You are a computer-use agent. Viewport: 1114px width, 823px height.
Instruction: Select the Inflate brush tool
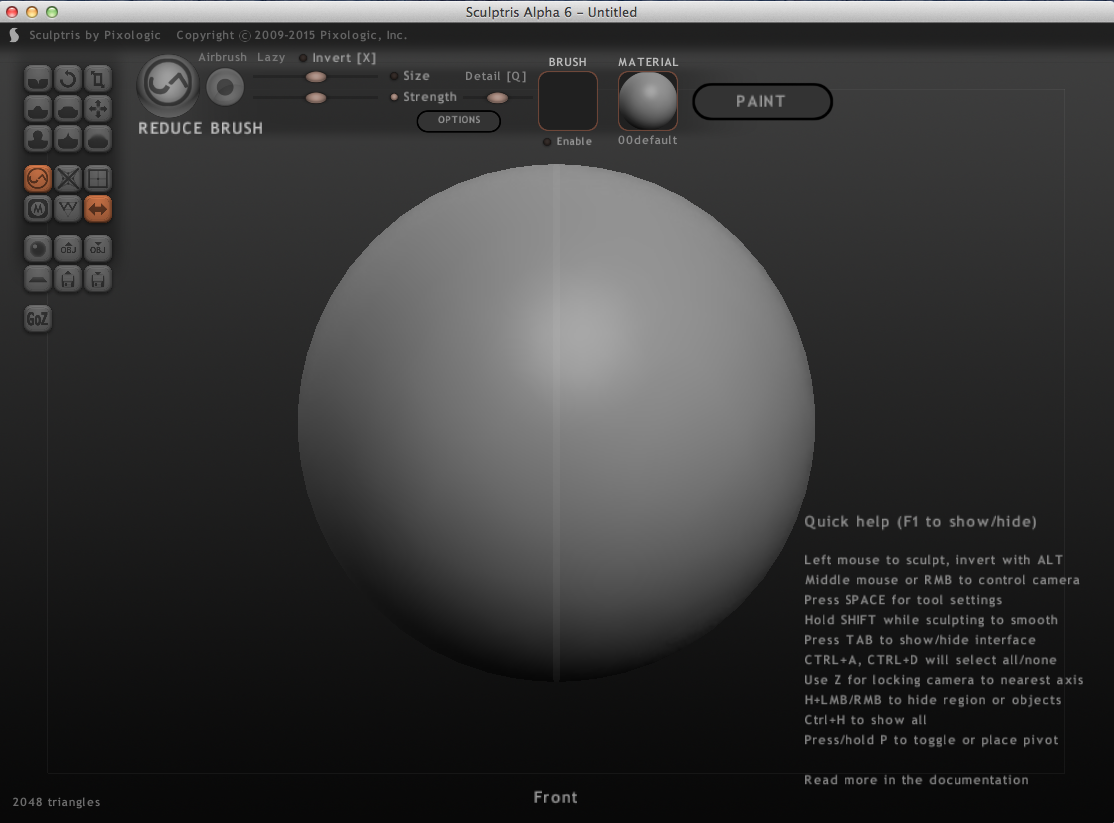pos(38,139)
